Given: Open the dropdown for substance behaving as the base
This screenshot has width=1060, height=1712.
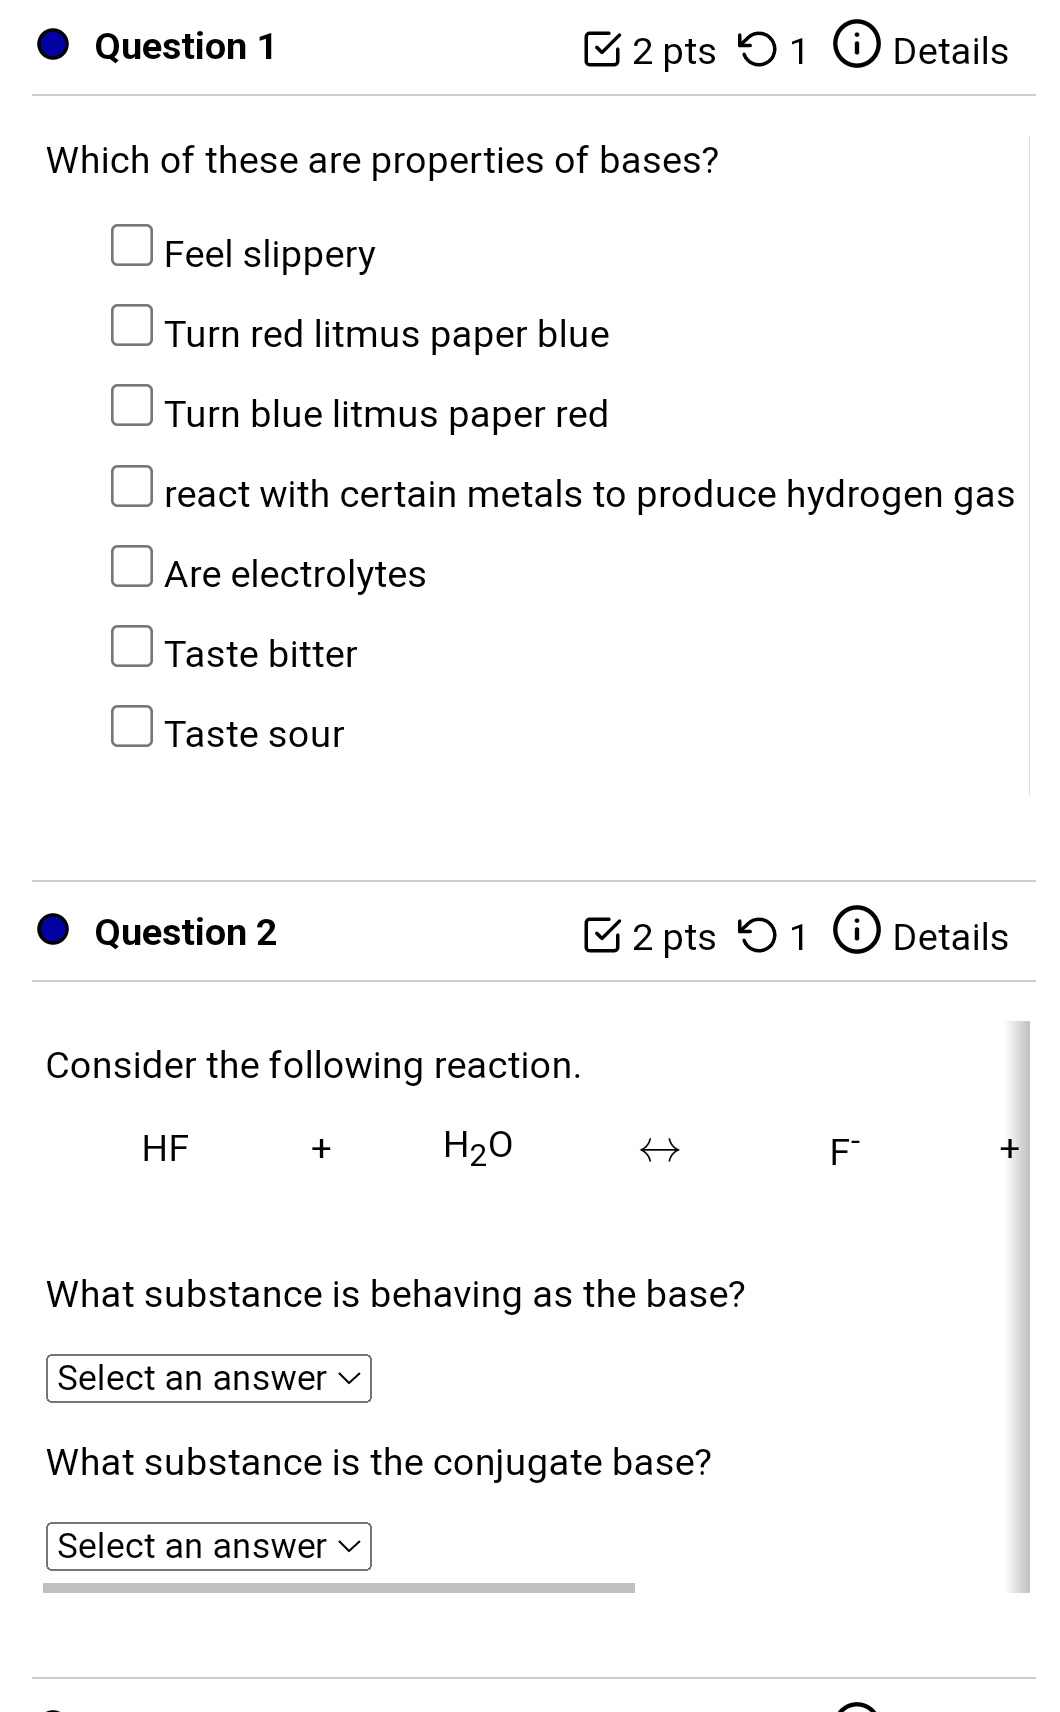Looking at the screenshot, I should pyautogui.click(x=207, y=1378).
